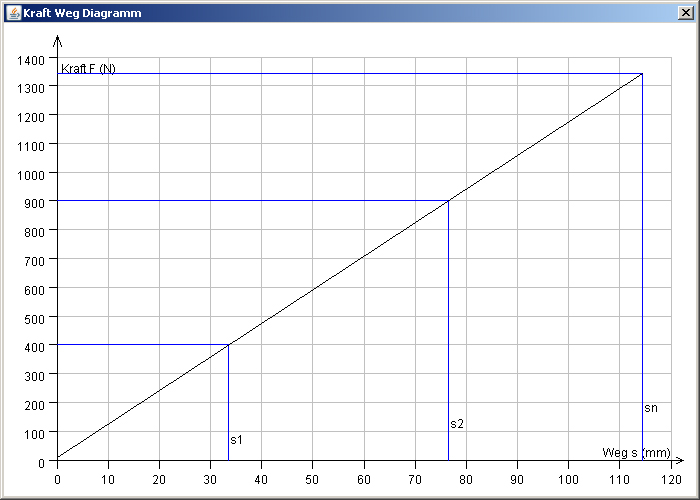Select the Weg s (mm) axis label
The height and width of the screenshot is (500, 700).
click(636, 453)
